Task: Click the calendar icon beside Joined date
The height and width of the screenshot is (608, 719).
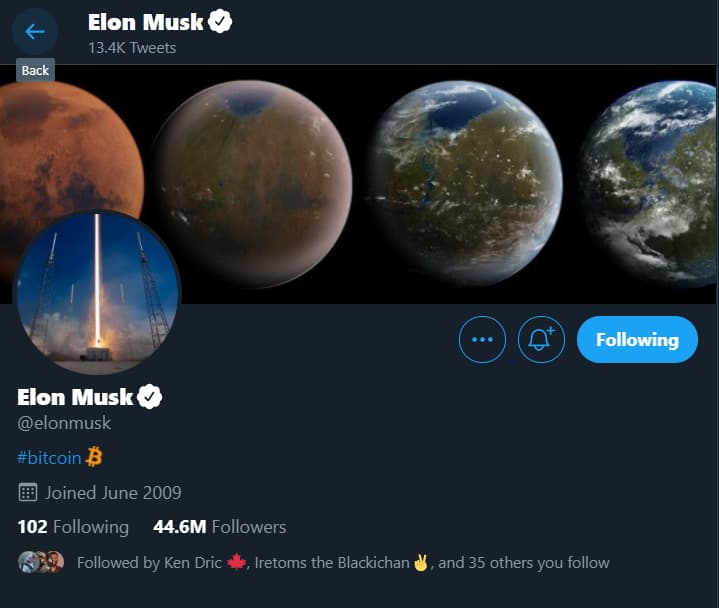Action: coord(28,492)
